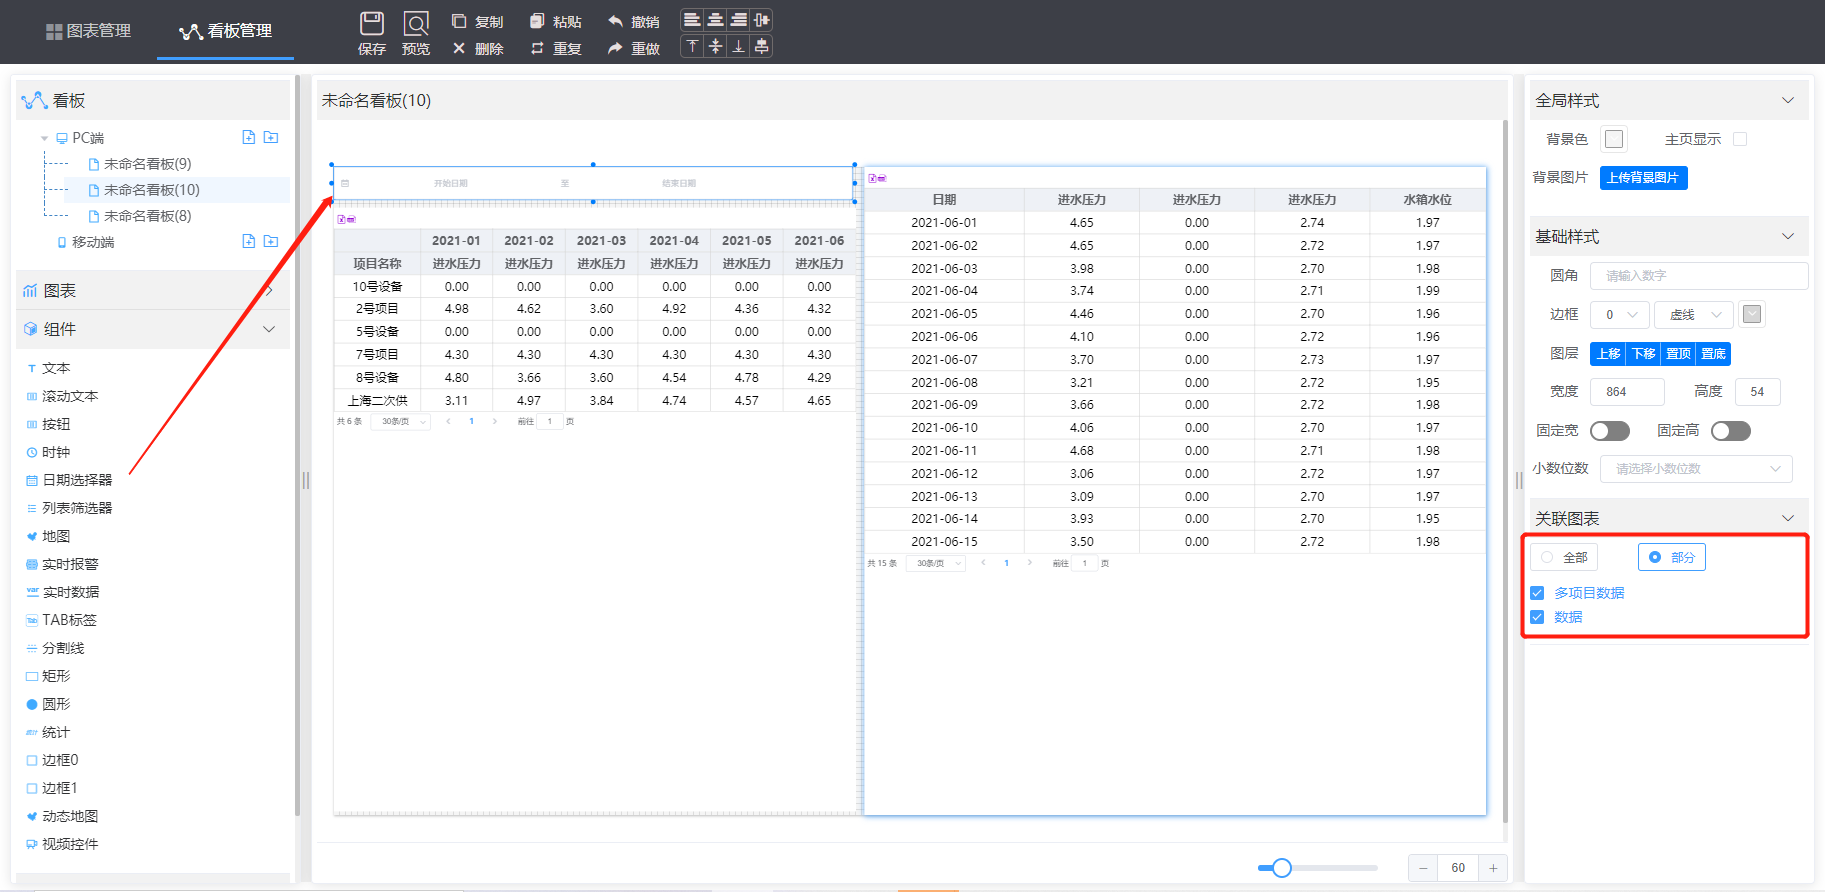Open 未命名看板(9) in the tree
The width and height of the screenshot is (1825, 892).
(x=147, y=164)
